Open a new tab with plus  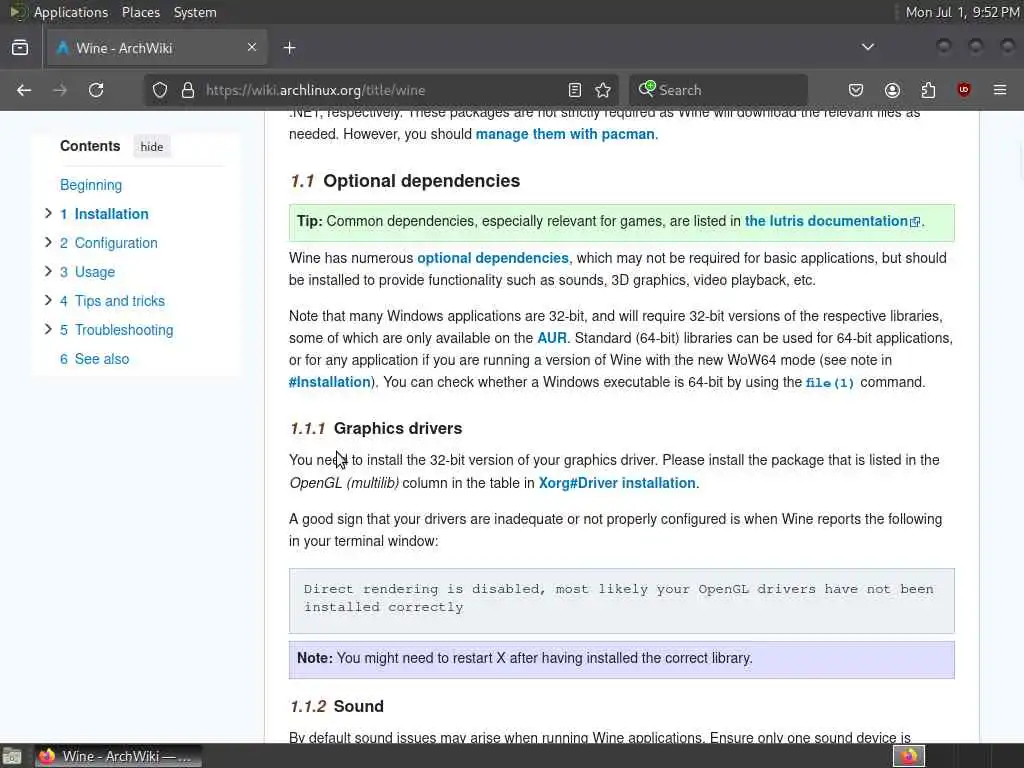pyautogui.click(x=289, y=48)
